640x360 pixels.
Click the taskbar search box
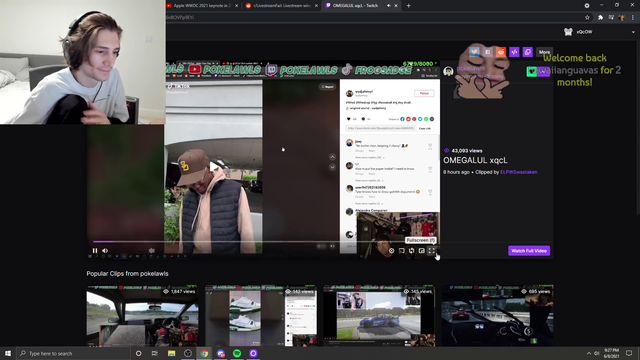(73, 353)
